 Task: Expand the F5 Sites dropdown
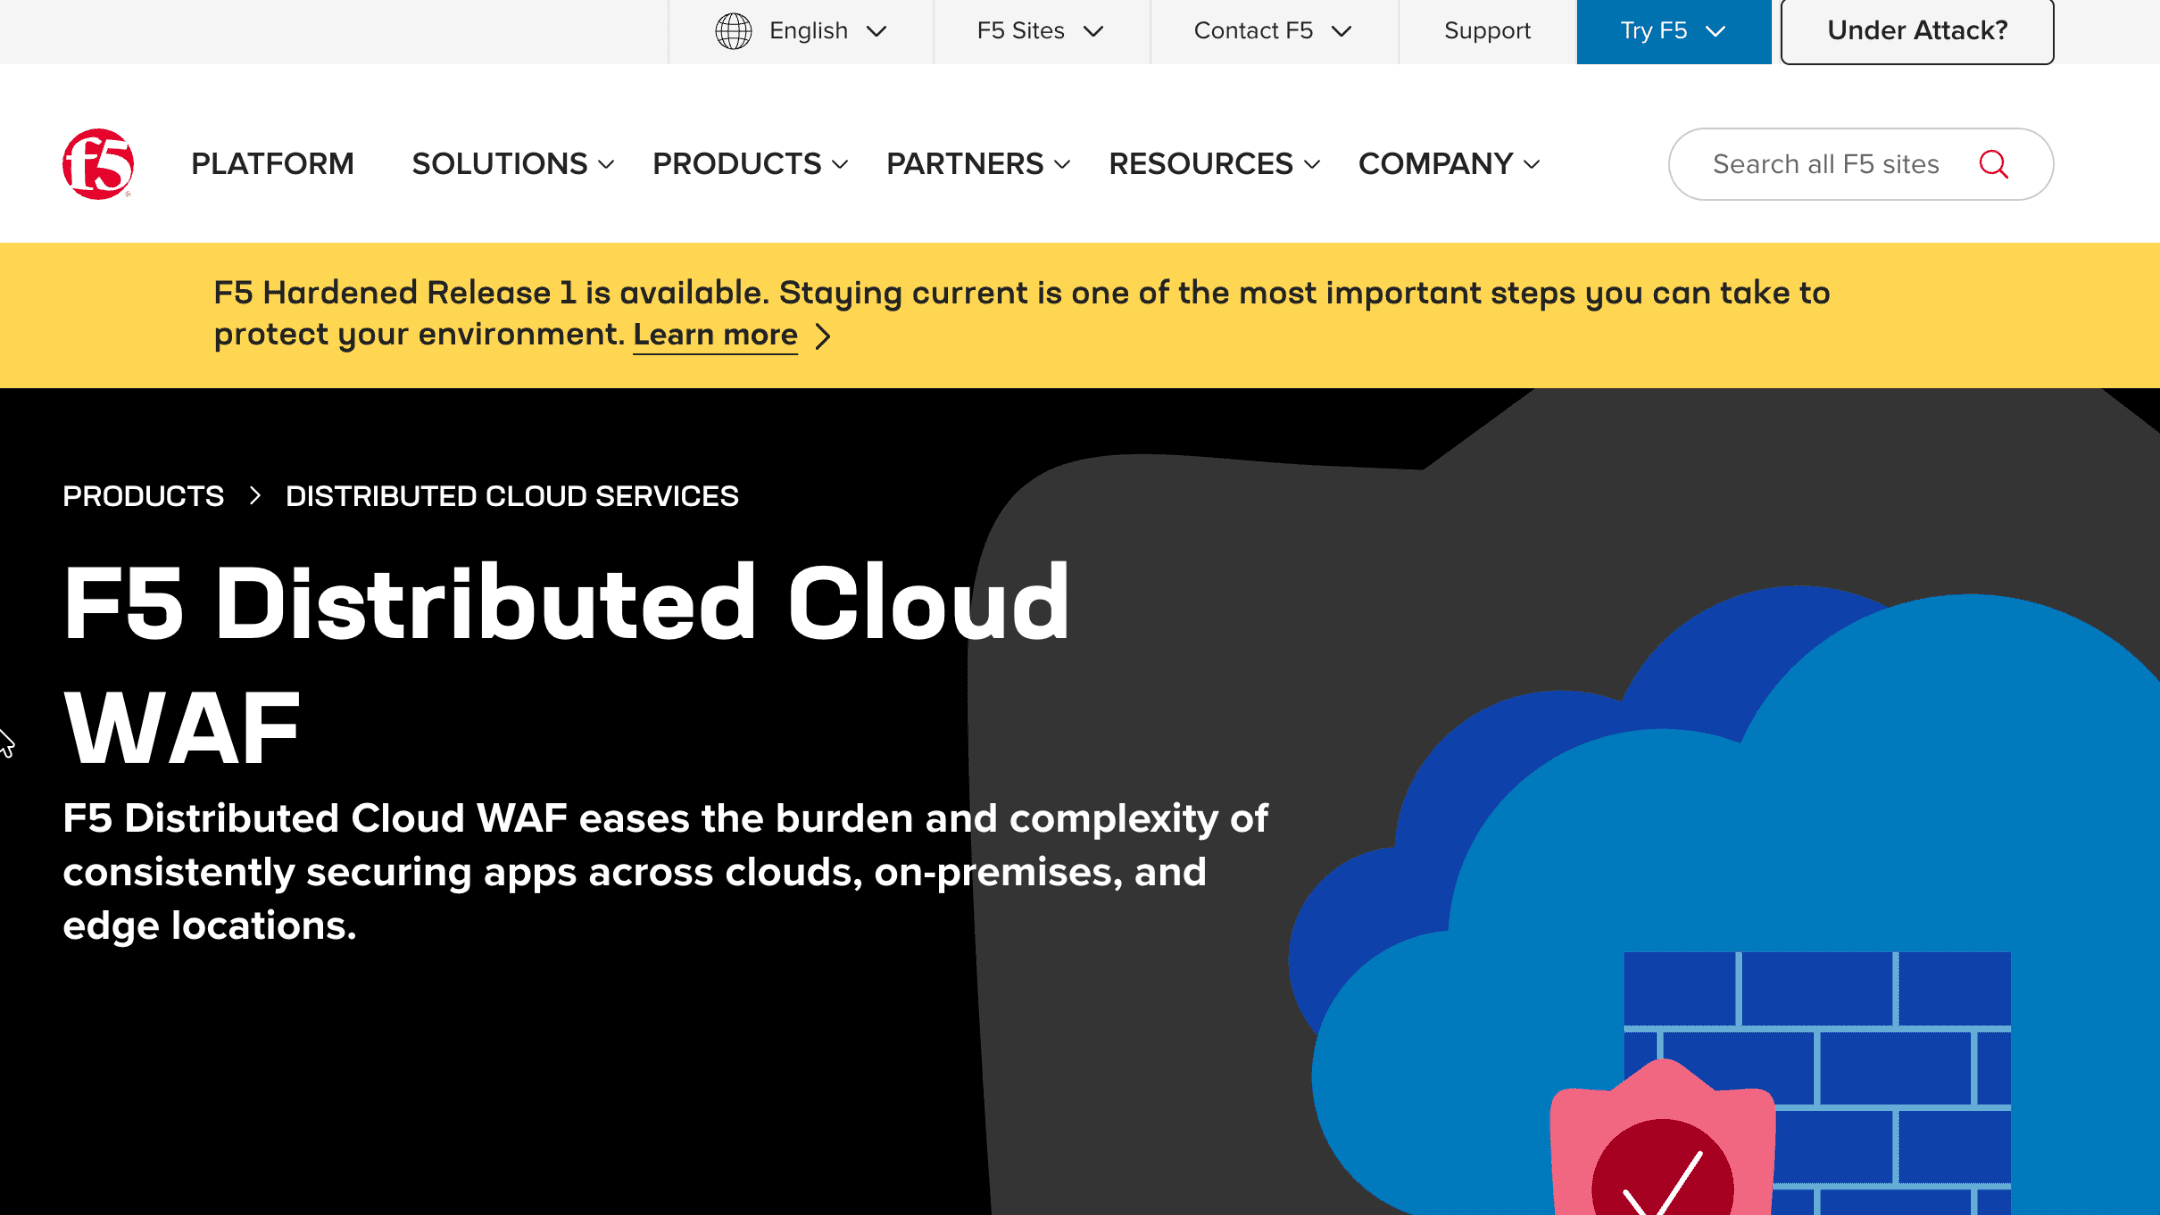click(x=1041, y=31)
